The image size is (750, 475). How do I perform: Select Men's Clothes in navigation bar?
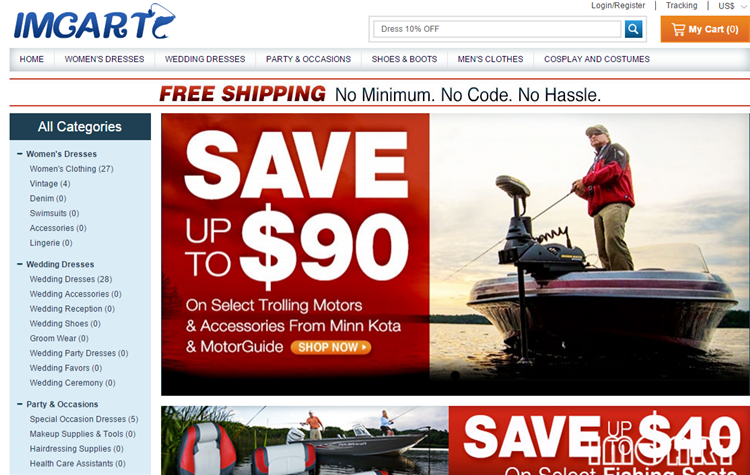490,59
